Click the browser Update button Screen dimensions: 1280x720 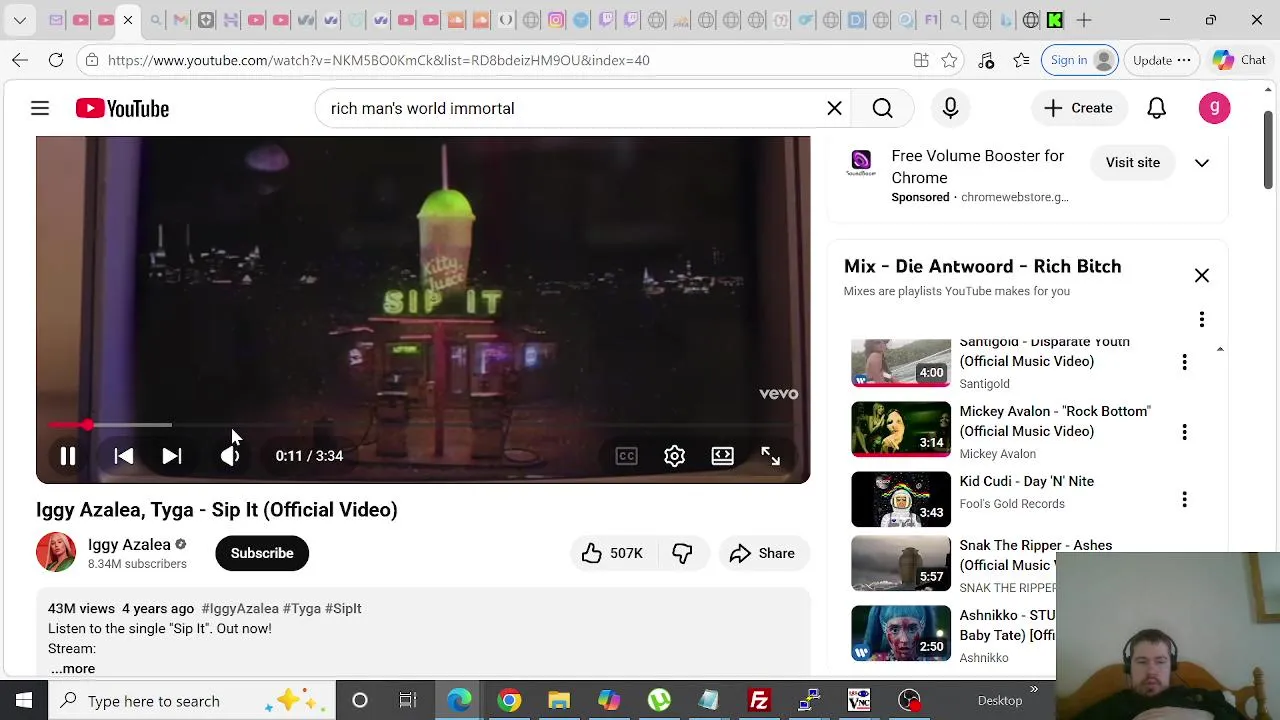click(1161, 60)
